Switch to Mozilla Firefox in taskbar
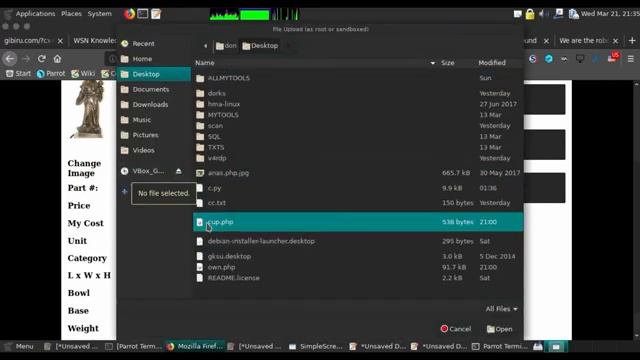 [x=195, y=347]
